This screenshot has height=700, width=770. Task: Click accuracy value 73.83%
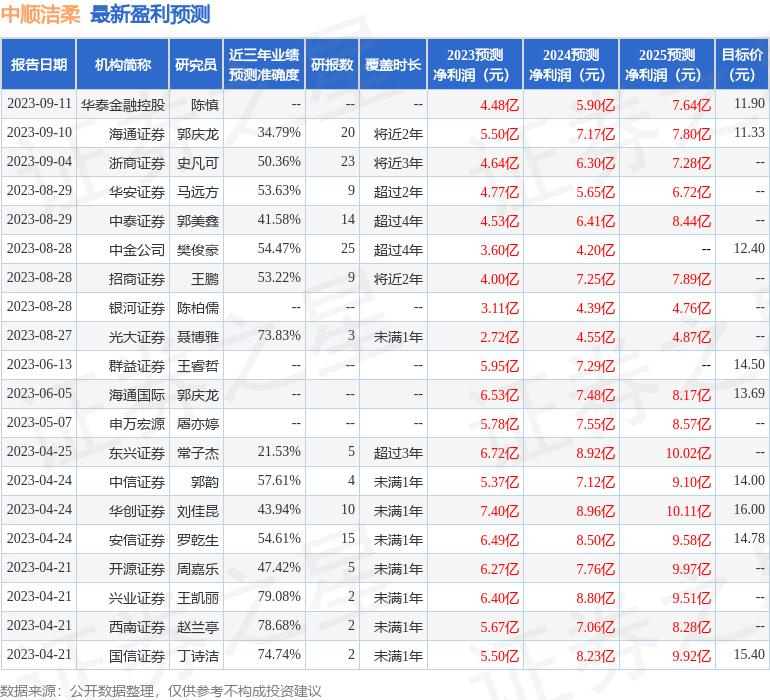[279, 335]
